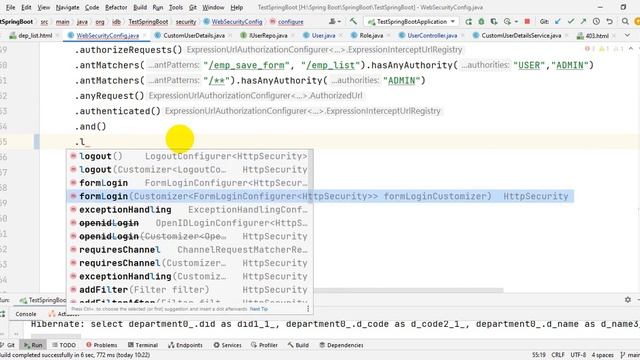This screenshot has height=360, width=640.
Task: Click the 4 spaces indent setting
Action: 602,355
